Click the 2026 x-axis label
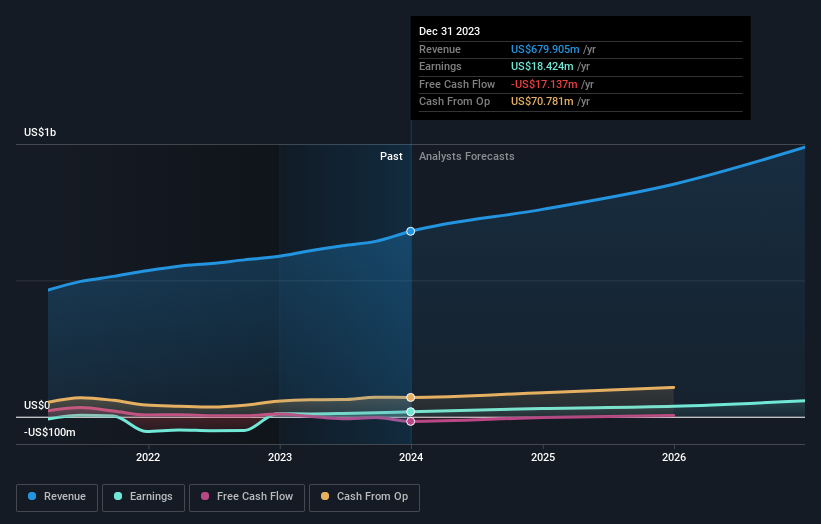The image size is (821, 524). coord(674,457)
